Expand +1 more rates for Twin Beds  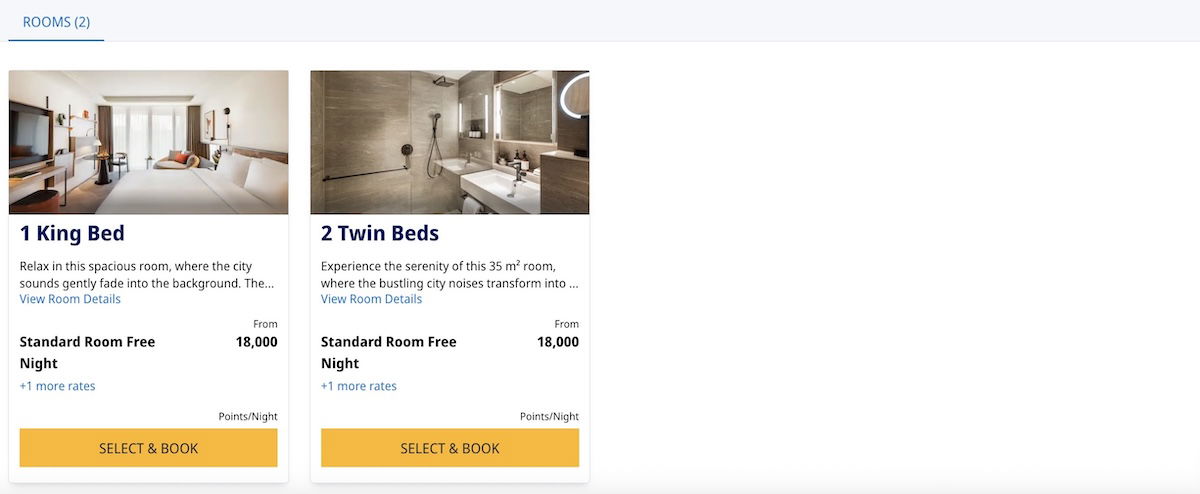click(359, 386)
